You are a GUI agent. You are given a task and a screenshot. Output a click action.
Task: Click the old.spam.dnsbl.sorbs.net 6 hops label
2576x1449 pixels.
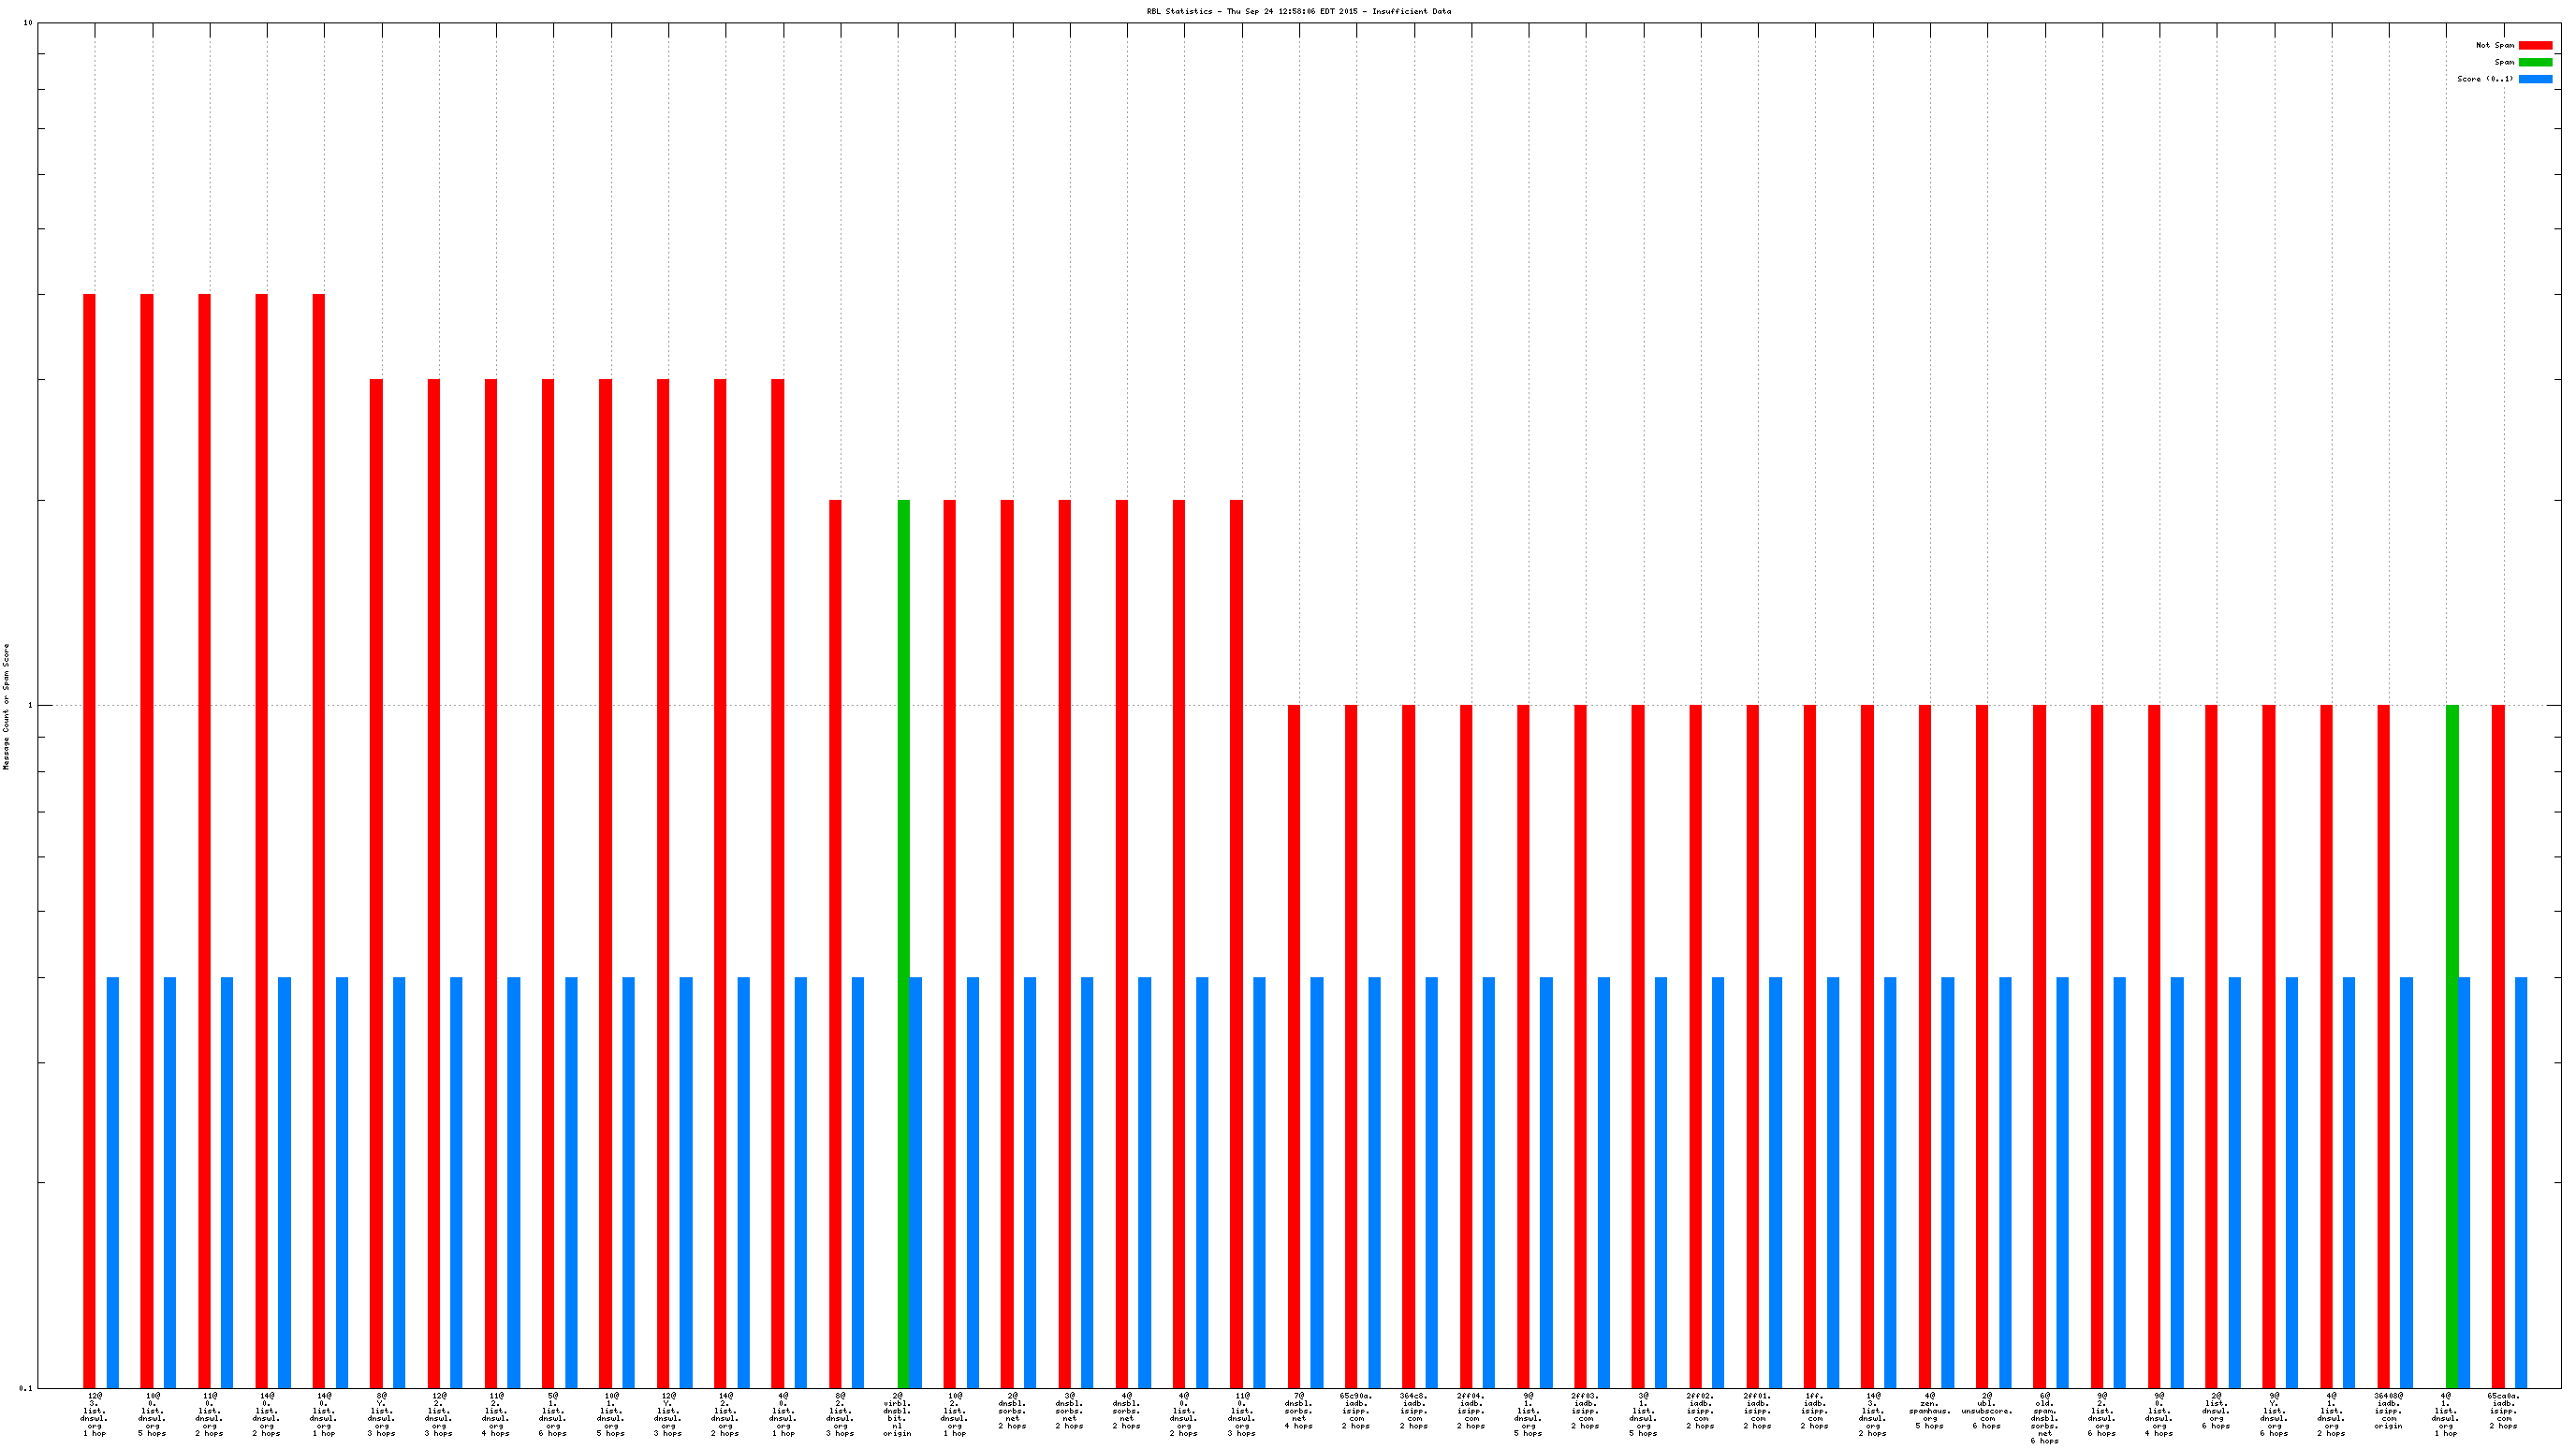pos(2044,1418)
